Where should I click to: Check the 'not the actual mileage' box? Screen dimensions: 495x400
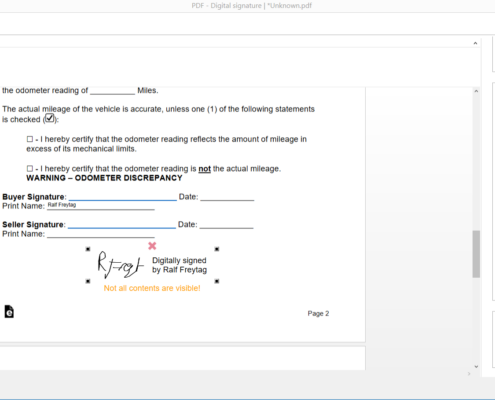pos(30,169)
